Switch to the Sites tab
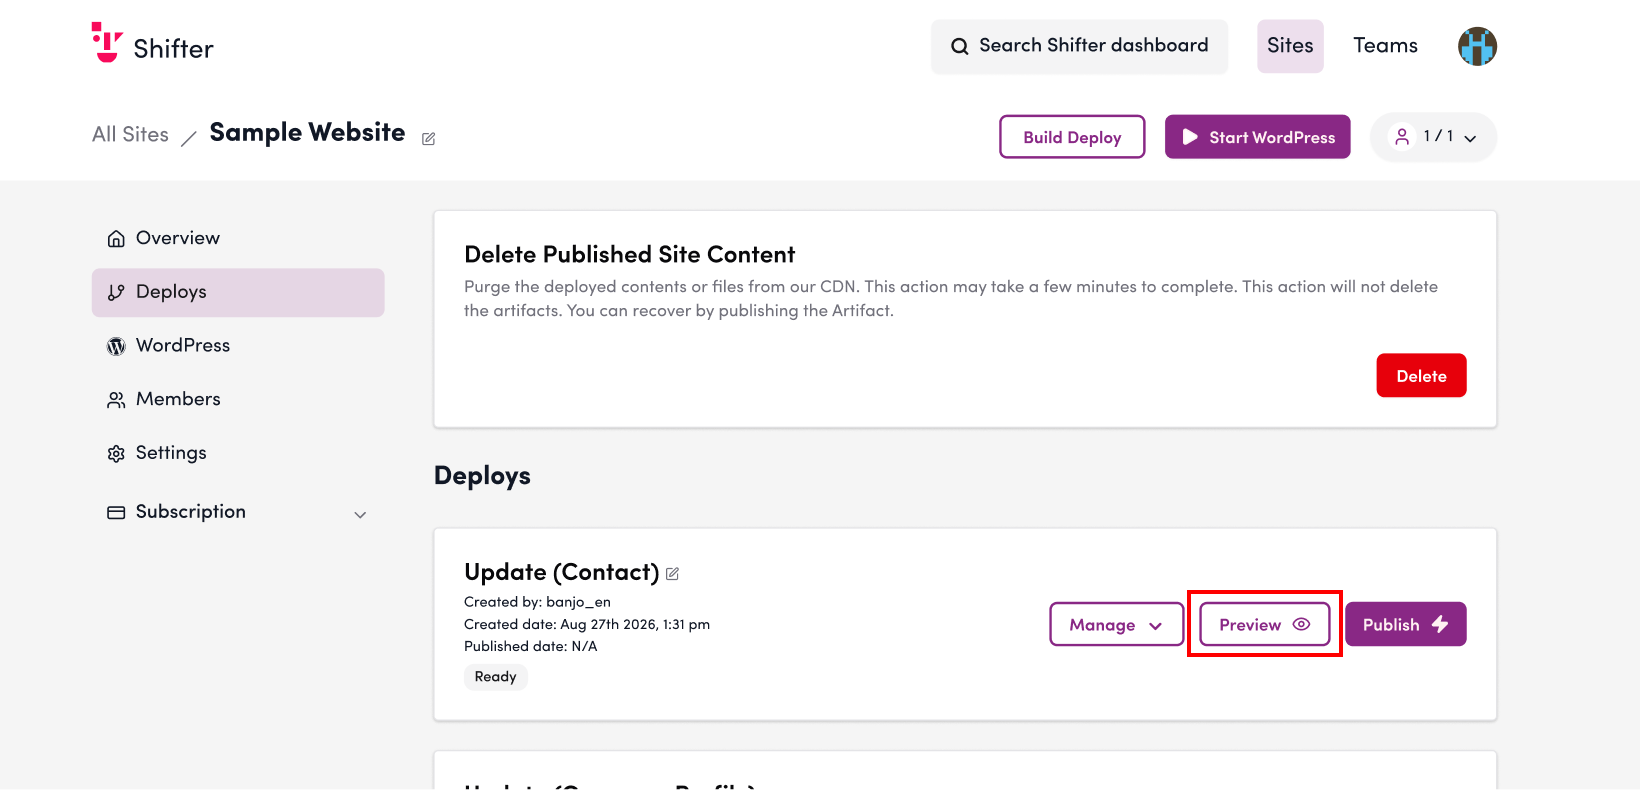The width and height of the screenshot is (1640, 790). coord(1290,46)
